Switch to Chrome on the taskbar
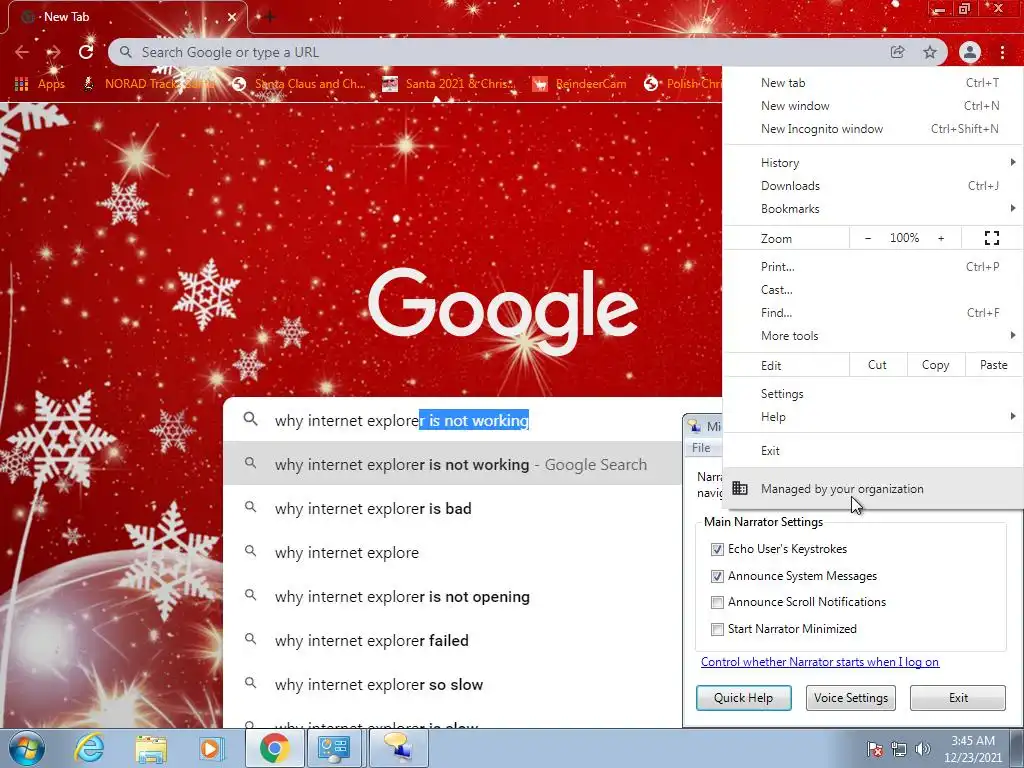 275,748
